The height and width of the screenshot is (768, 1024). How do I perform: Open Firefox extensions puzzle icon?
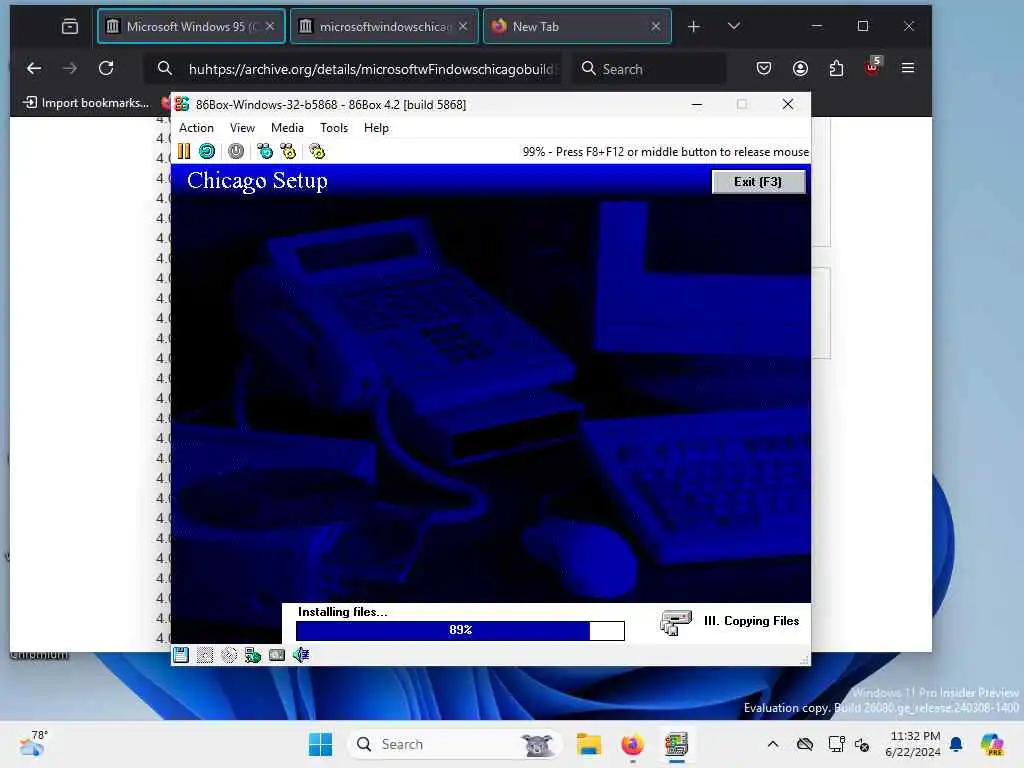coord(836,68)
